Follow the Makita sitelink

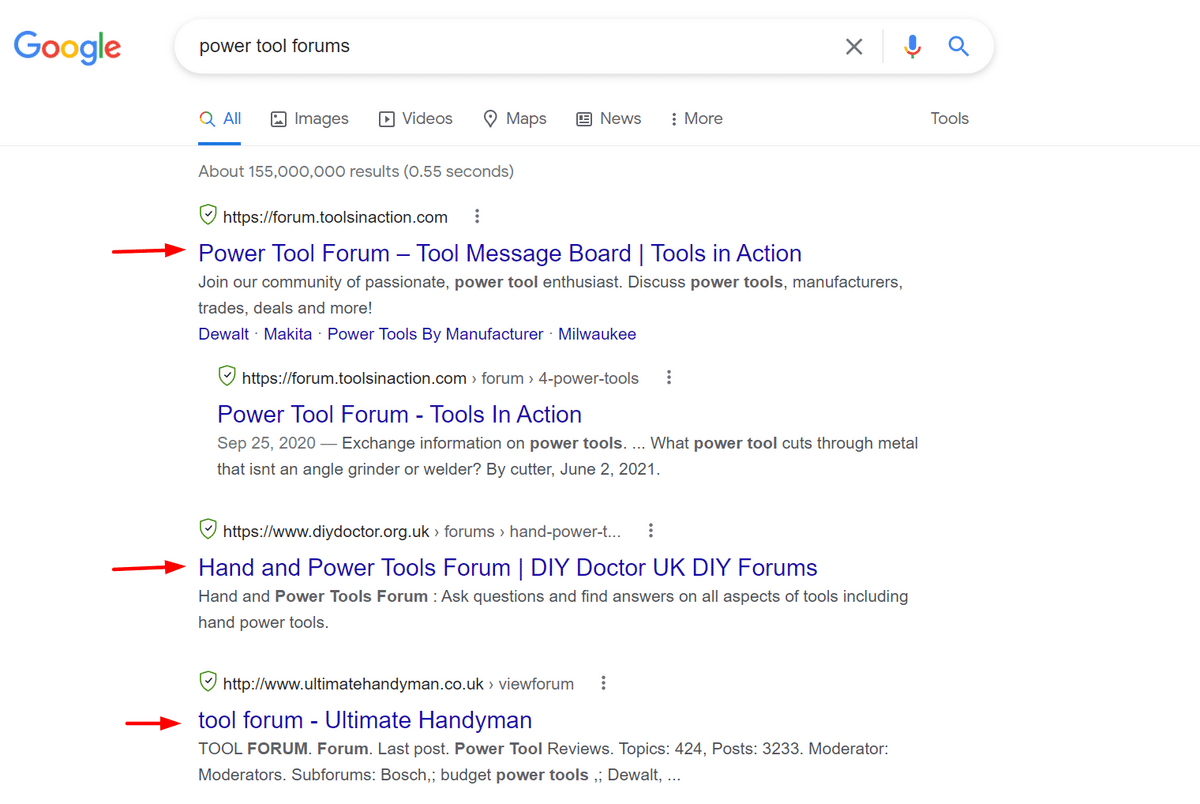pos(288,334)
